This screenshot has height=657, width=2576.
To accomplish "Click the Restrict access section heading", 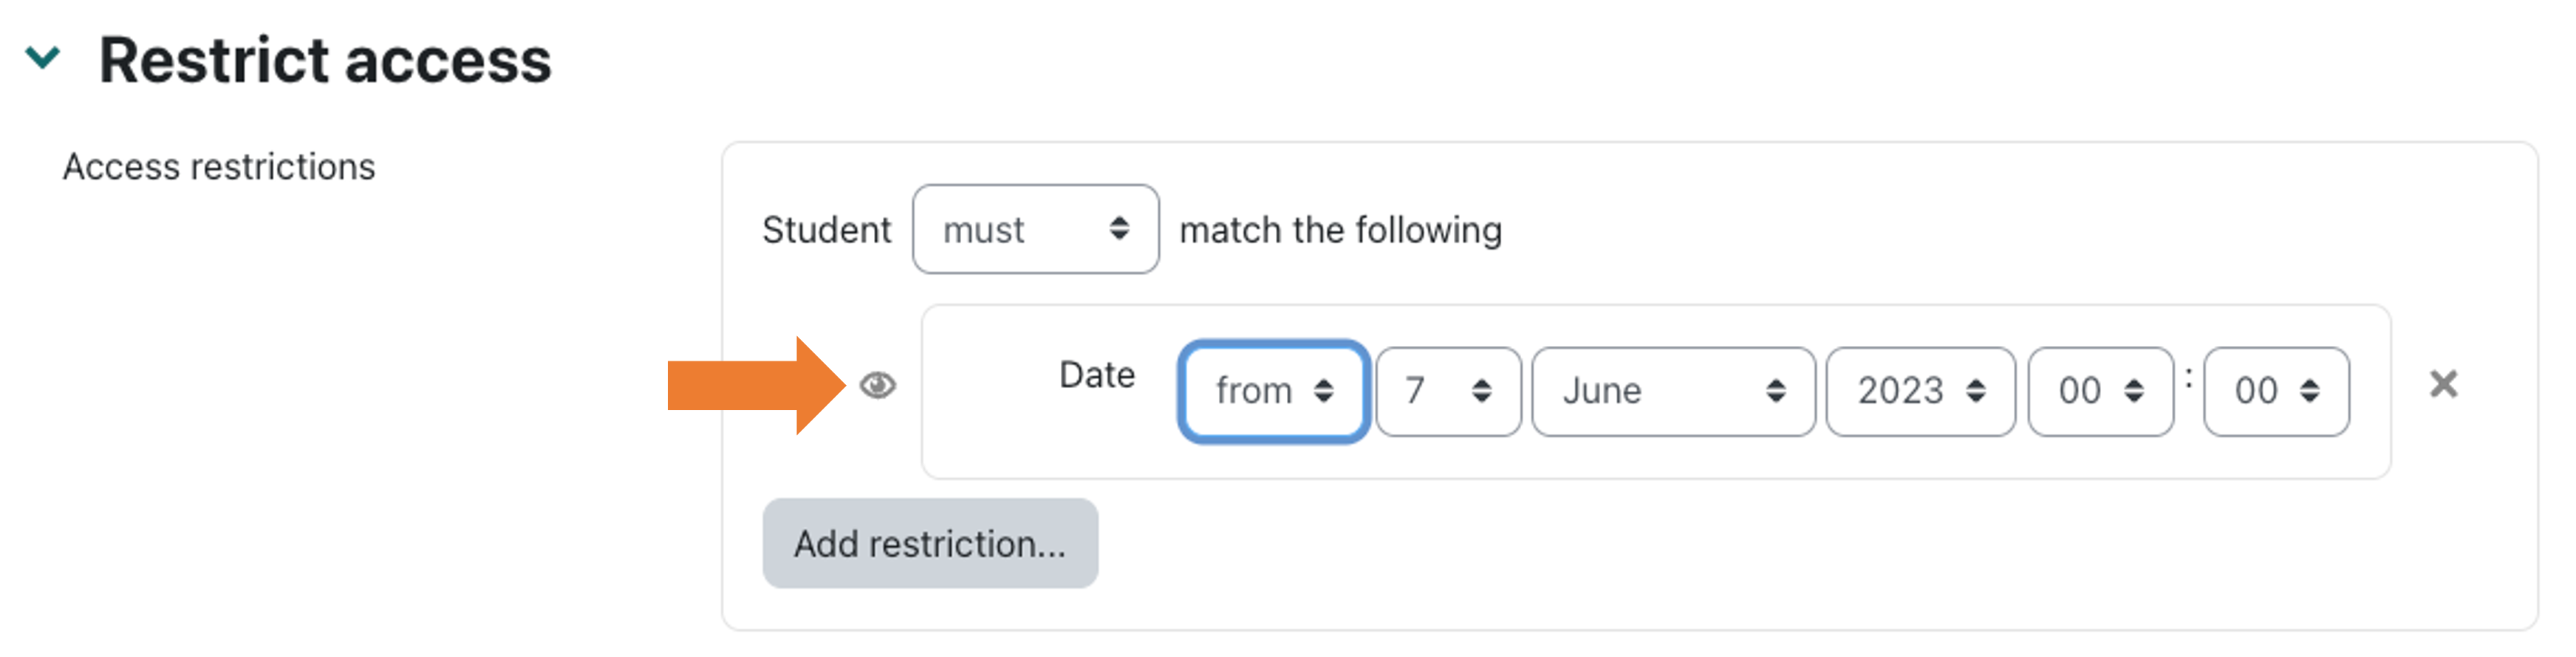I will tap(325, 60).
